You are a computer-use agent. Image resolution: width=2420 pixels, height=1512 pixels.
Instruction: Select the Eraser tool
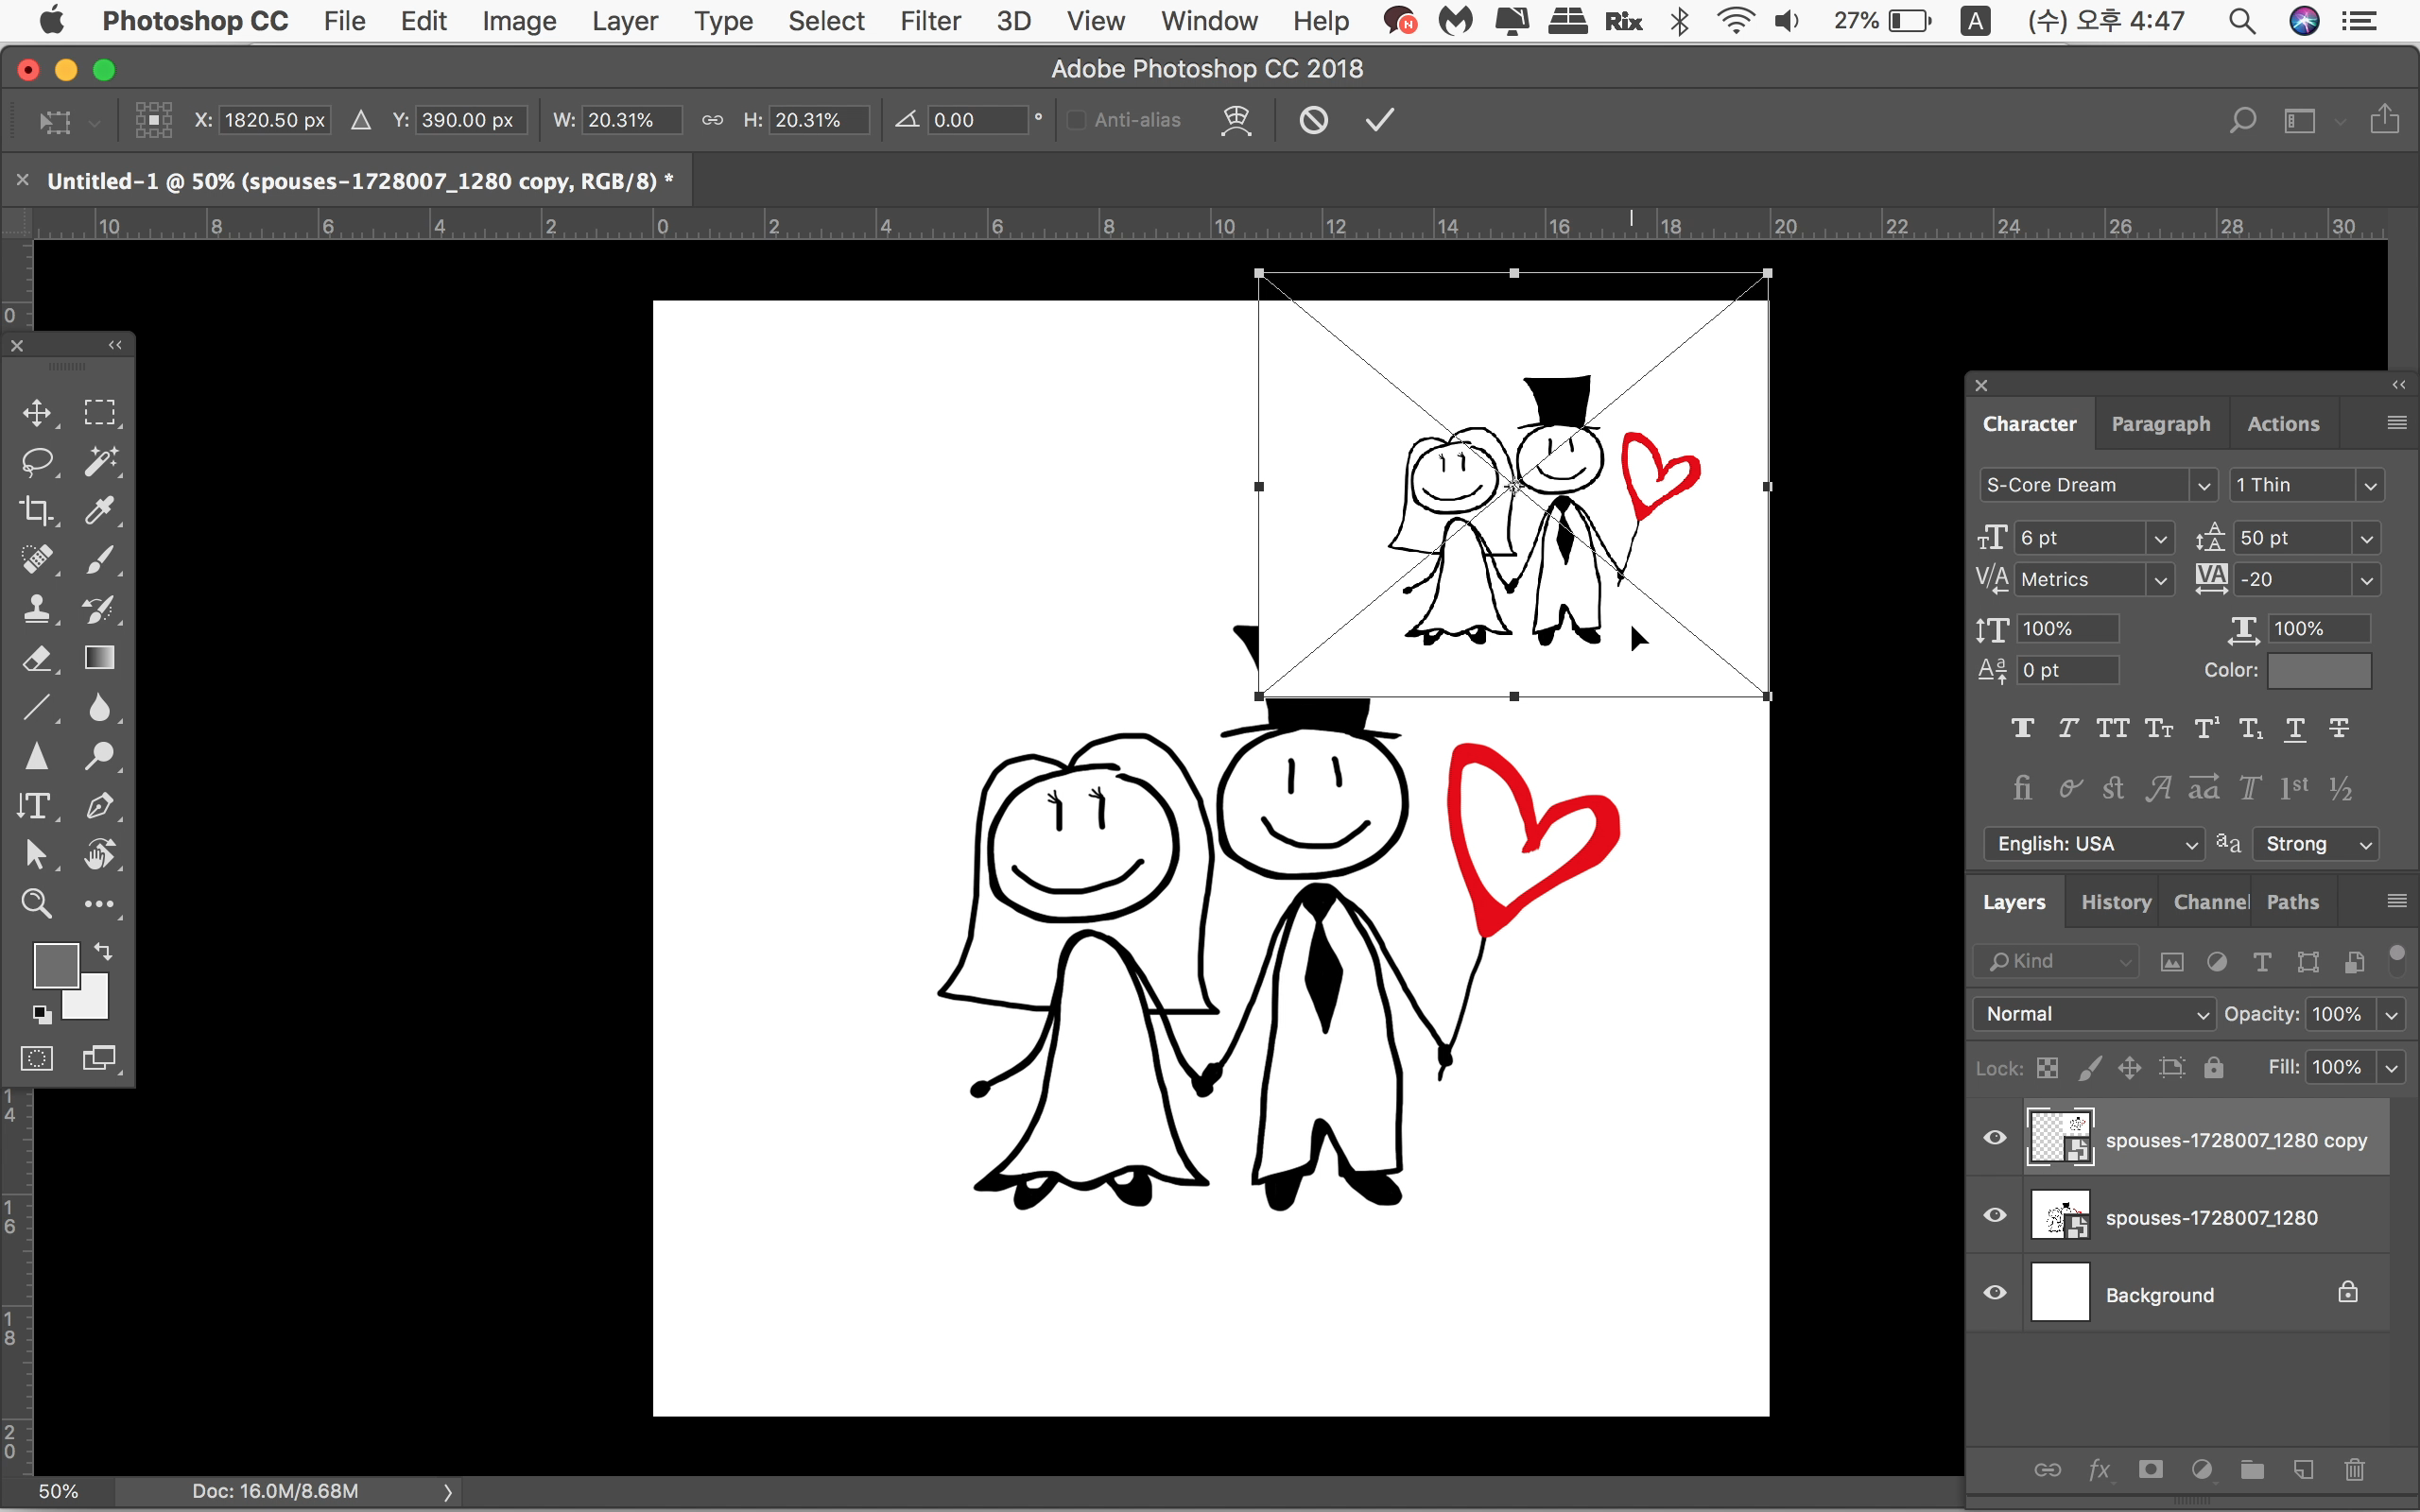pos(37,658)
